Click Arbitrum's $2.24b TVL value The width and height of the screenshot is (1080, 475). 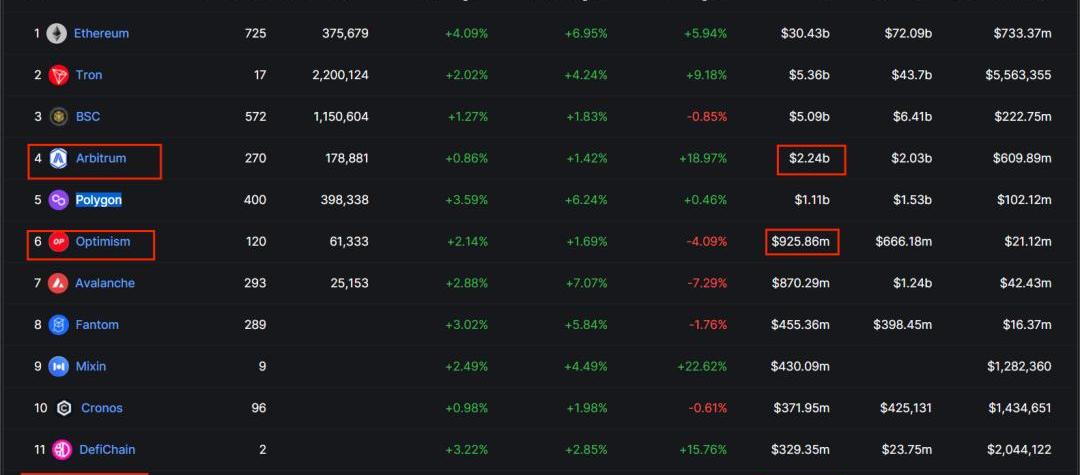click(809, 158)
